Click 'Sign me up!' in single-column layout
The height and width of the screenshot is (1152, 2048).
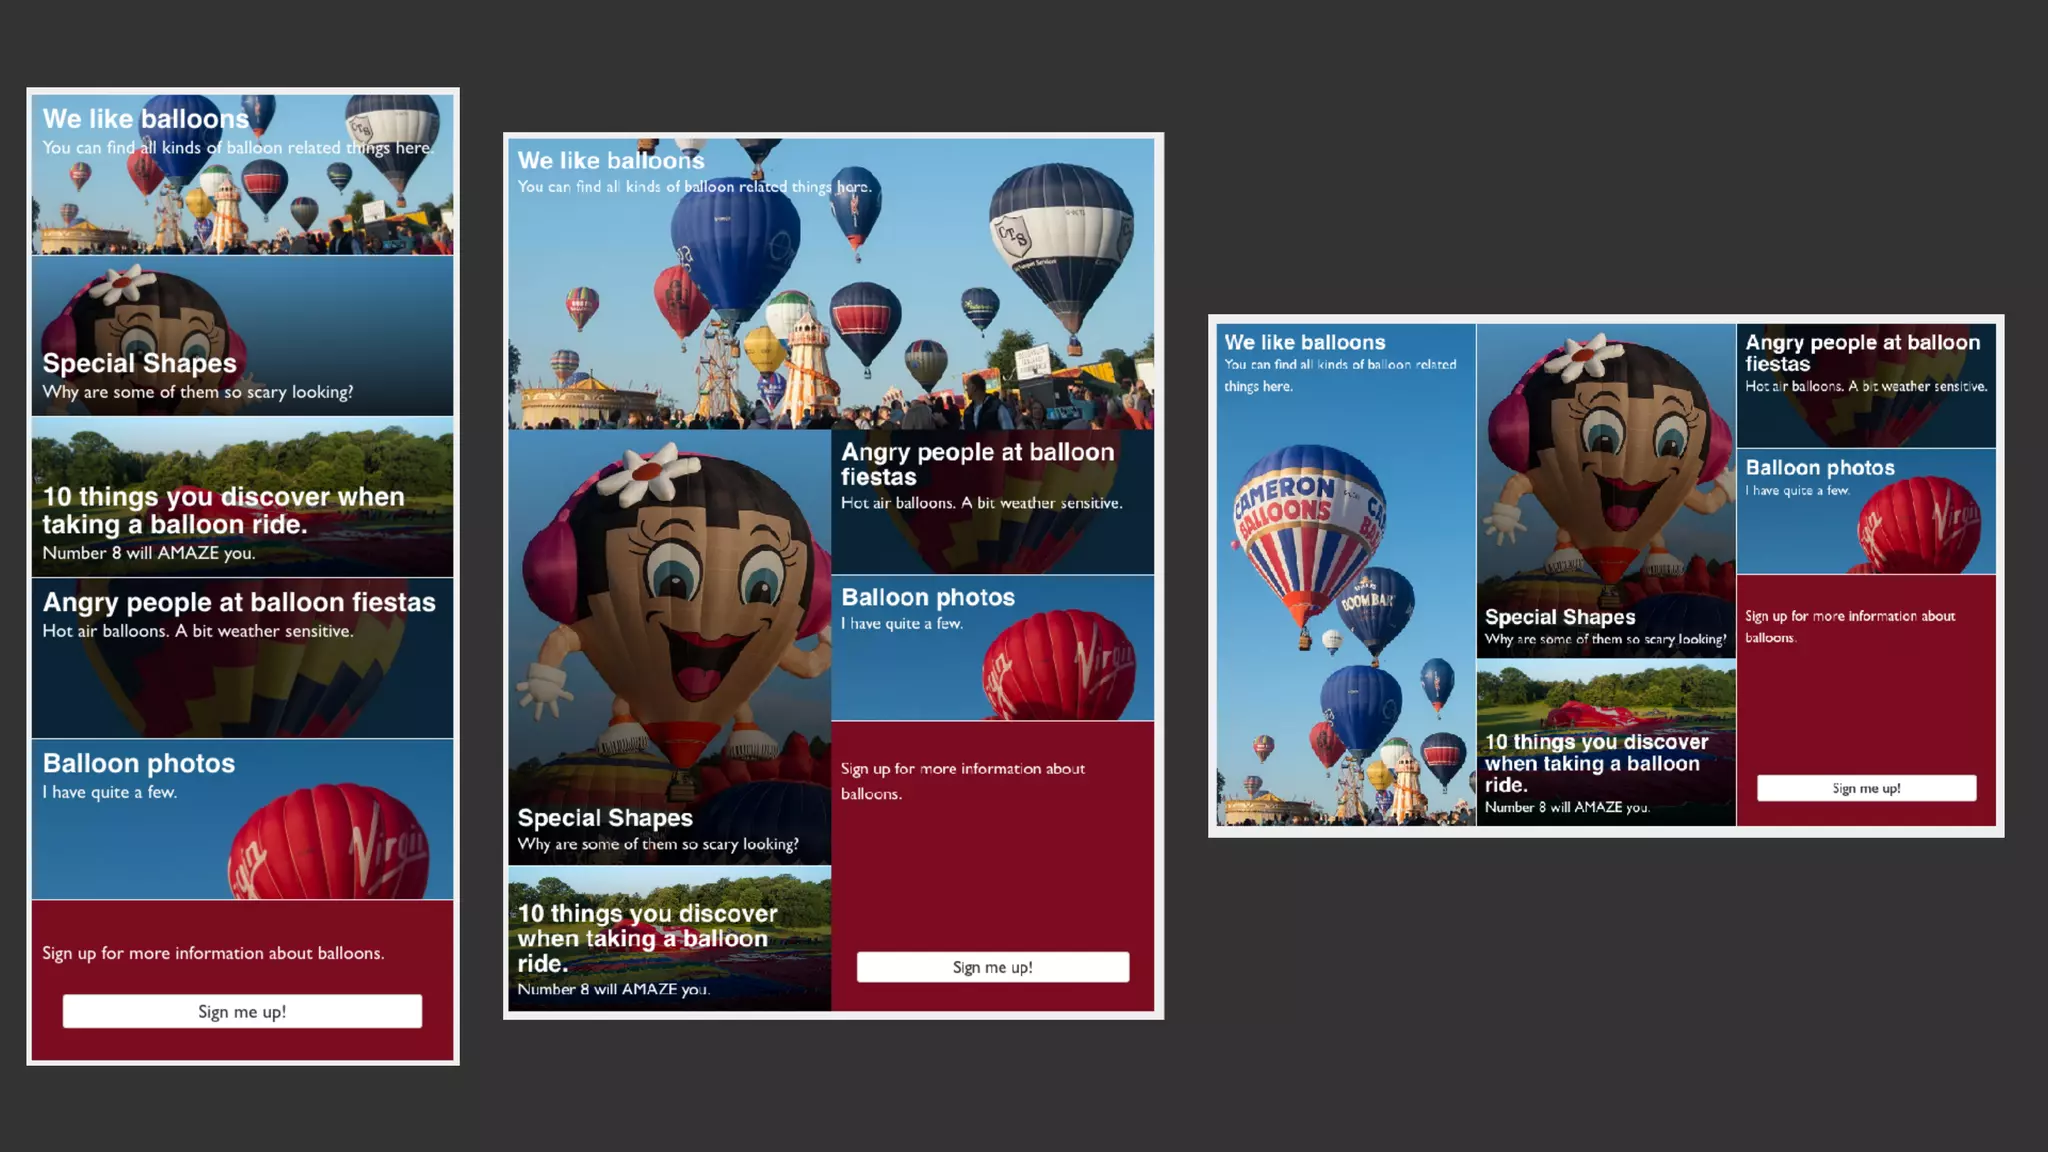click(x=242, y=1011)
